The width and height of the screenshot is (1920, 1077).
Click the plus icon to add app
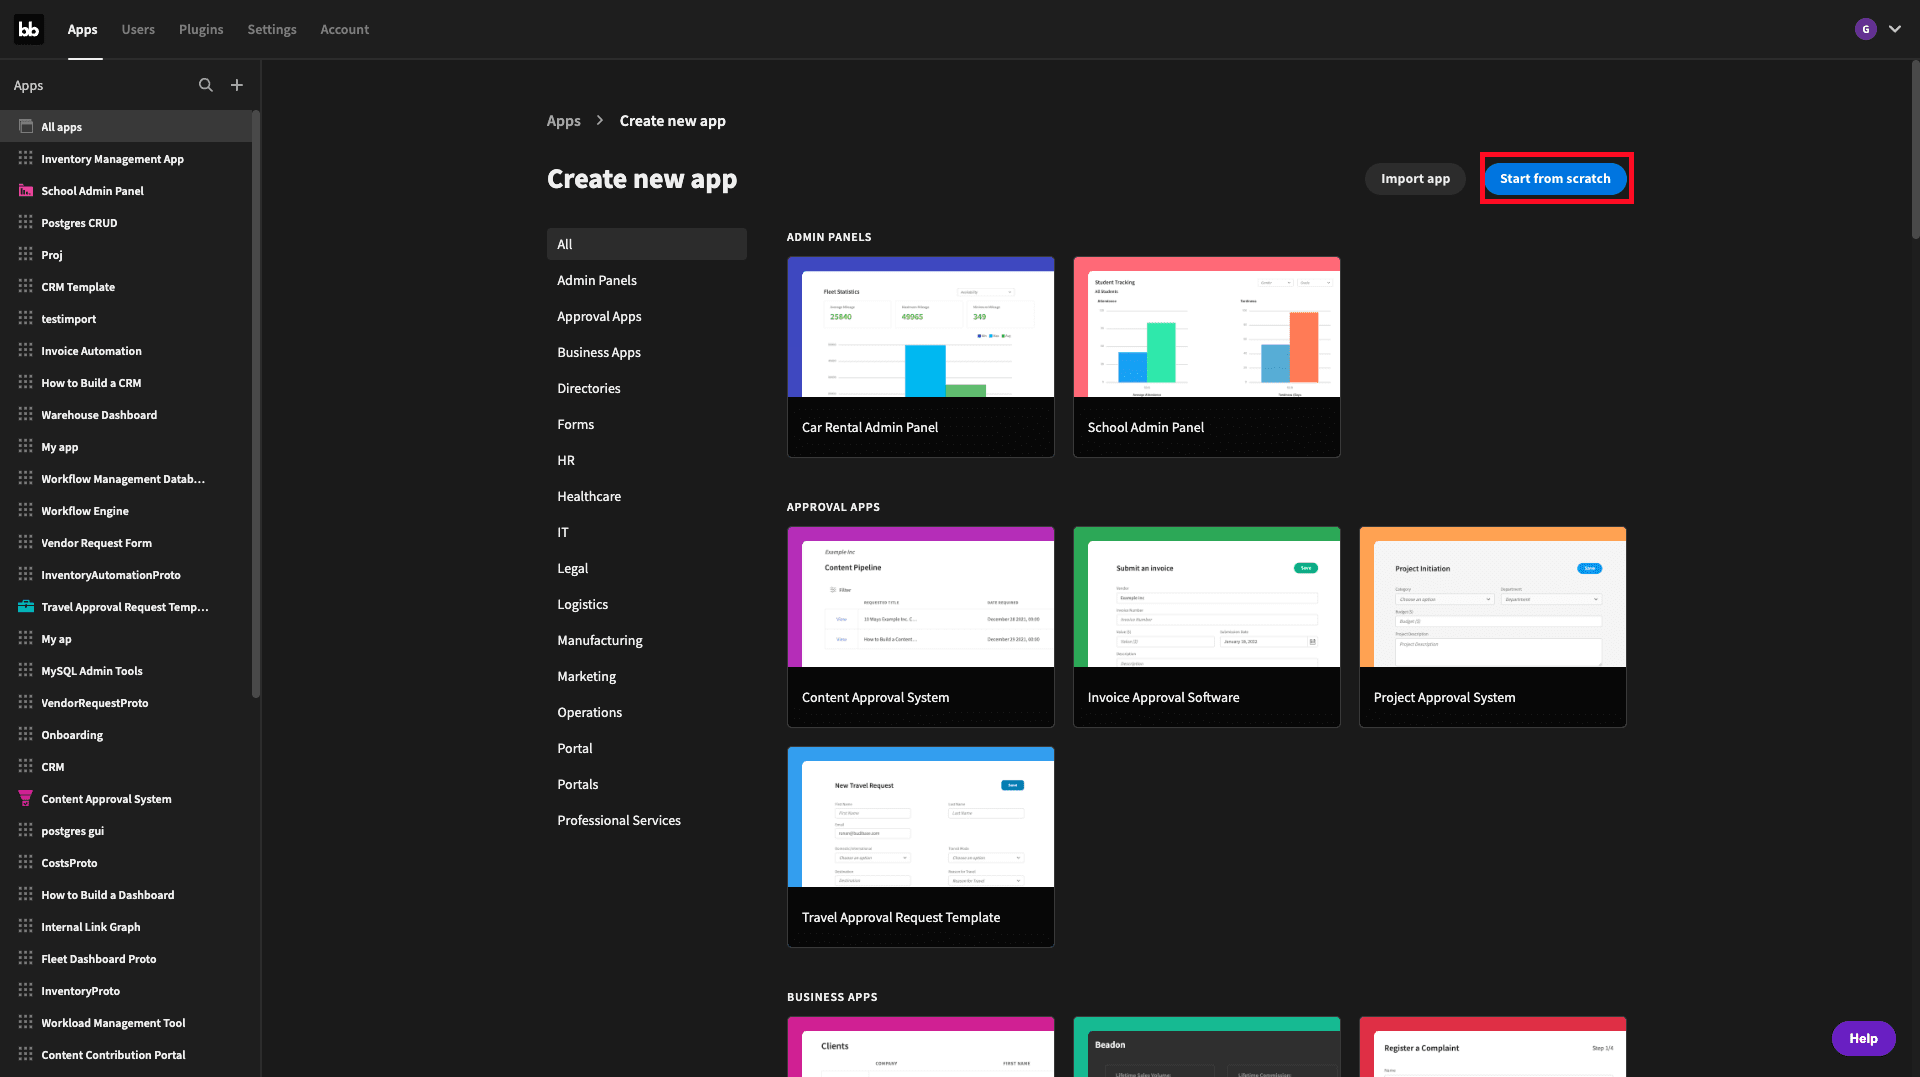[x=237, y=85]
